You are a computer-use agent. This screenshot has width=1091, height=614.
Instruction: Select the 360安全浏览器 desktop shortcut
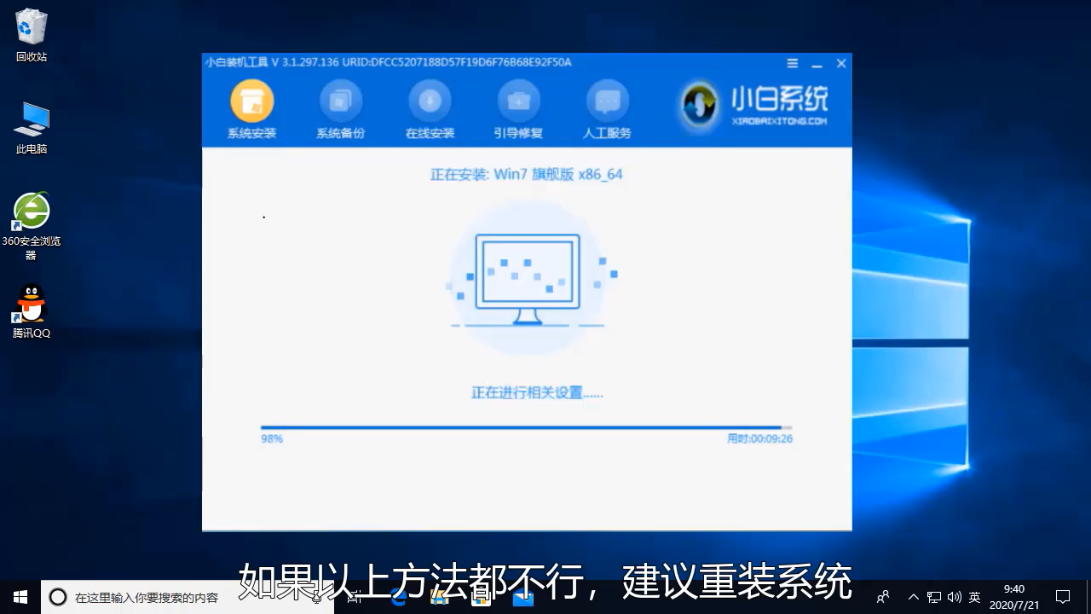coord(31,226)
